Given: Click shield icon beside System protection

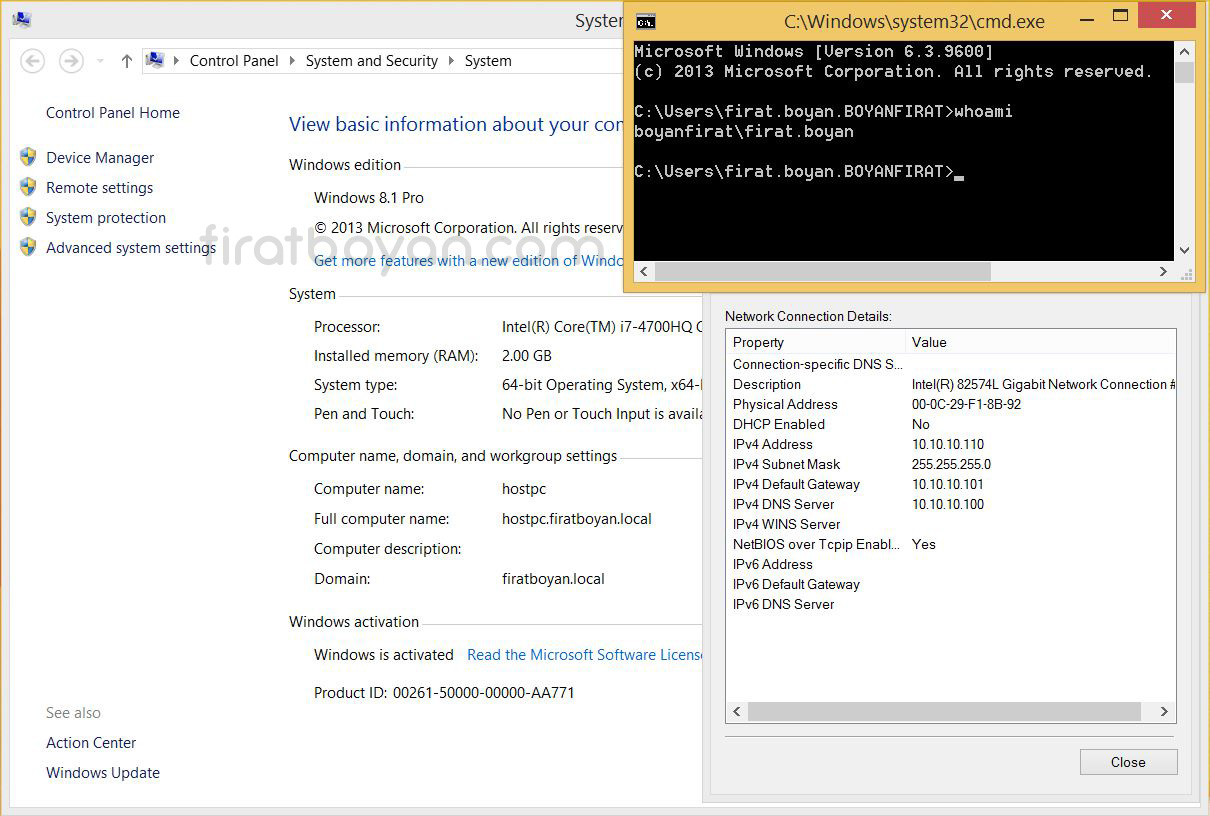Looking at the screenshot, I should [x=28, y=217].
